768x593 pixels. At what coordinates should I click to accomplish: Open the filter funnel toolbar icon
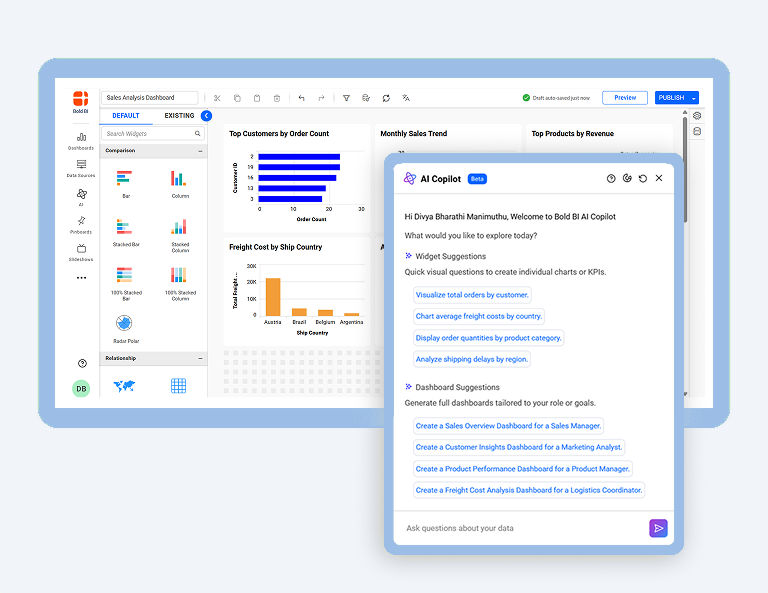346,98
